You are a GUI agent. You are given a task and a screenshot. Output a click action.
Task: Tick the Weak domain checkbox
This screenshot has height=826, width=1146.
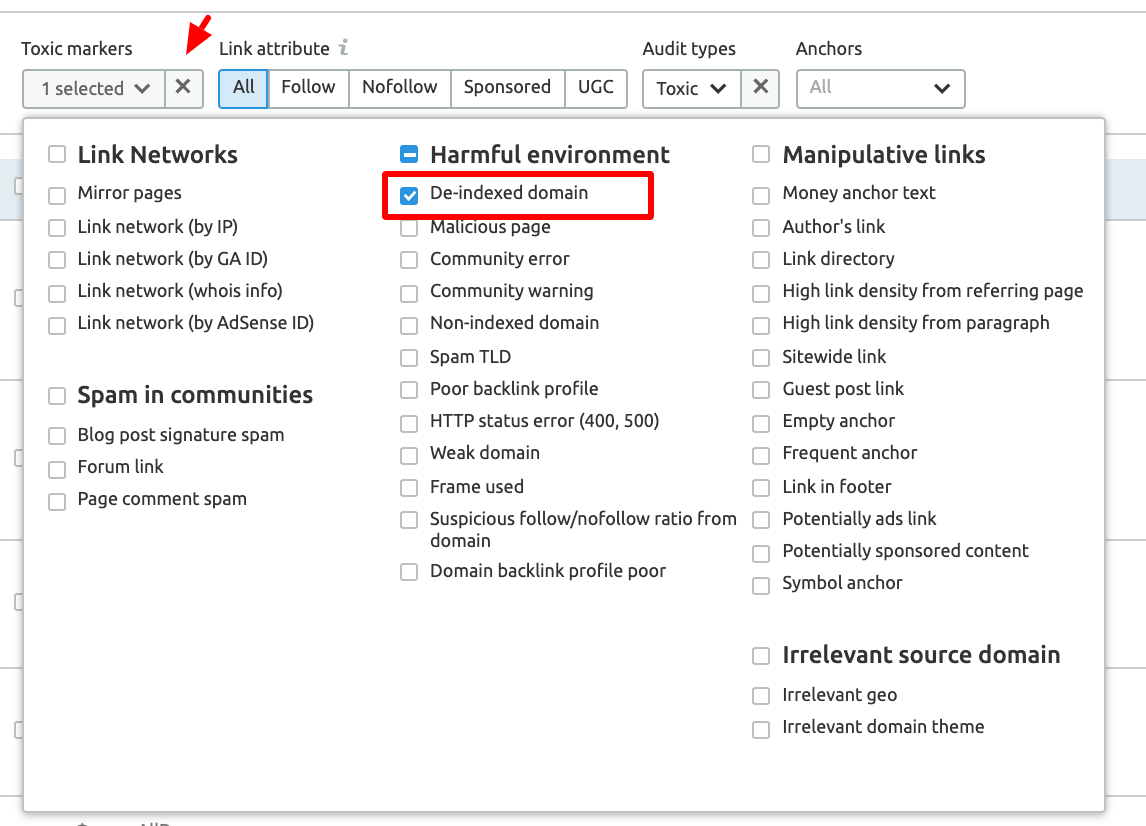[409, 455]
